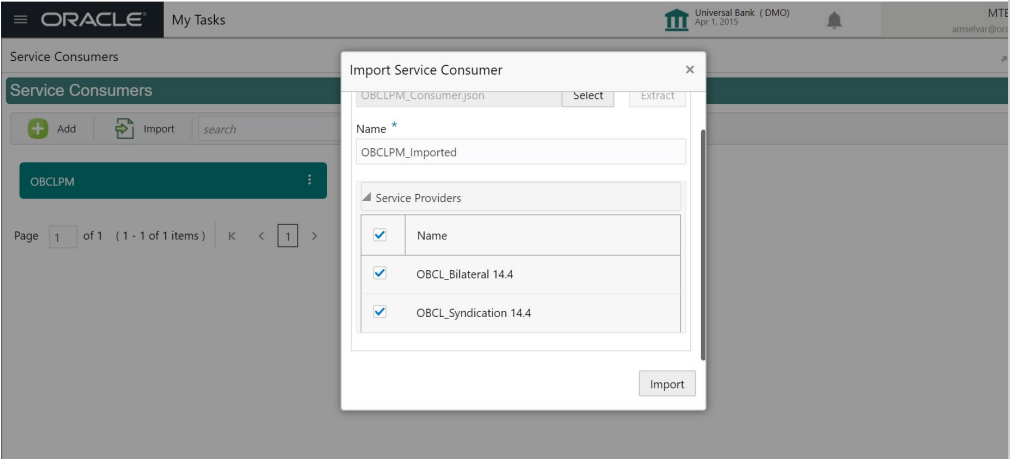
Task: Click the OBCL_Bilateral 14.4 row text
Action: tap(464, 274)
